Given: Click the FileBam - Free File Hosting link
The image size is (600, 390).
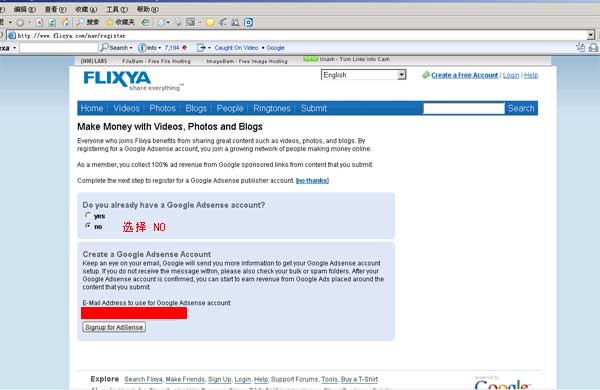Looking at the screenshot, I should [x=156, y=61].
